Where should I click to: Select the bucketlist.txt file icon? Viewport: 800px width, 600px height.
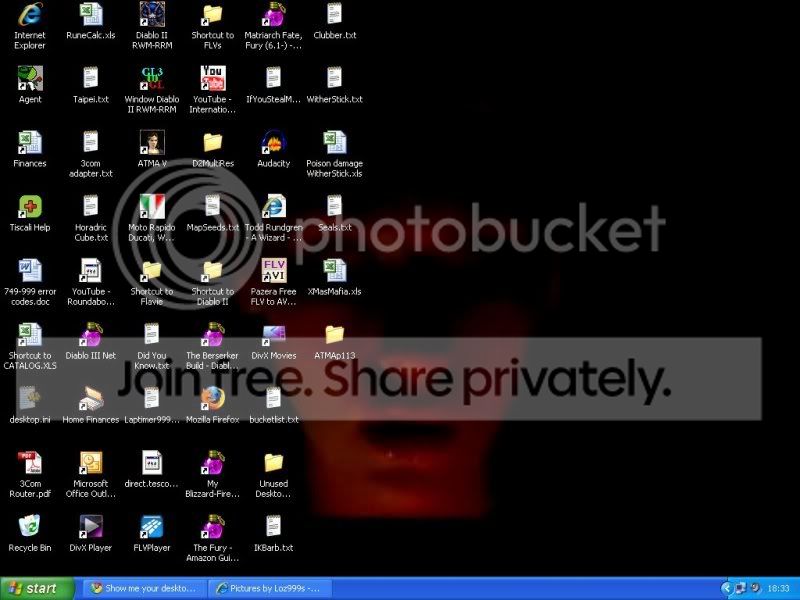tap(273, 399)
